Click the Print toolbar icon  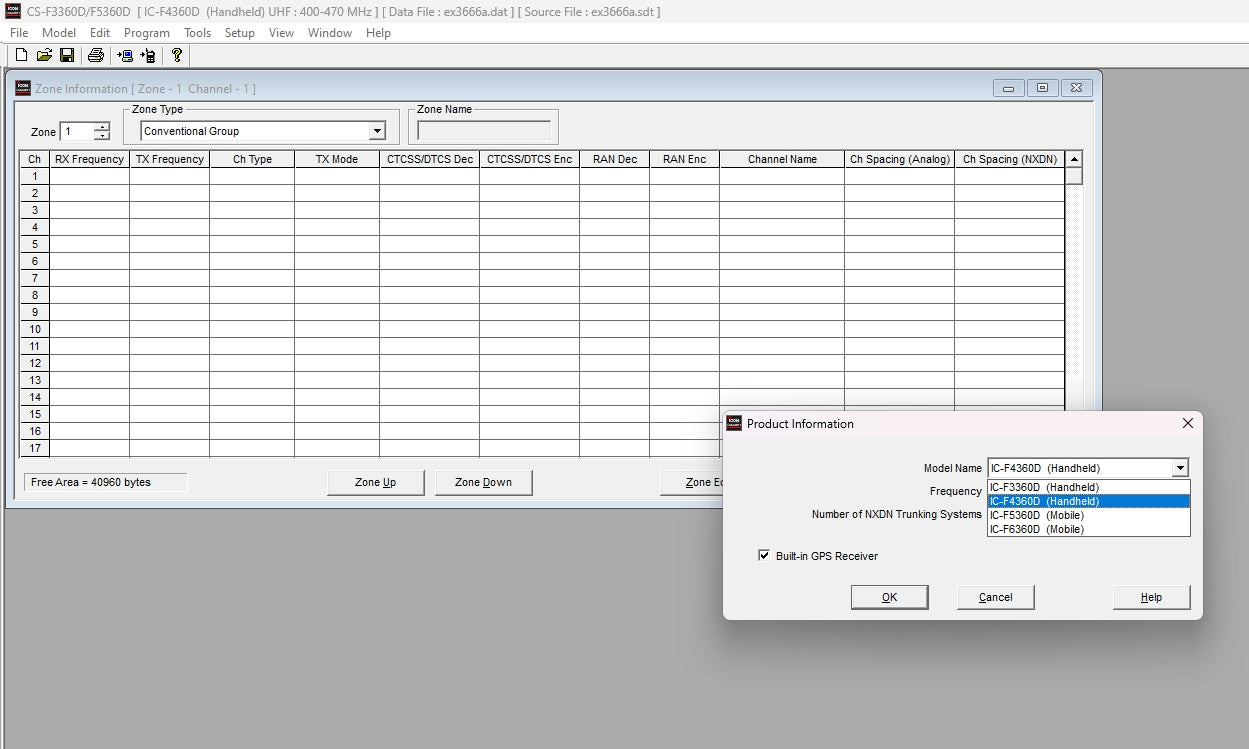[96, 55]
